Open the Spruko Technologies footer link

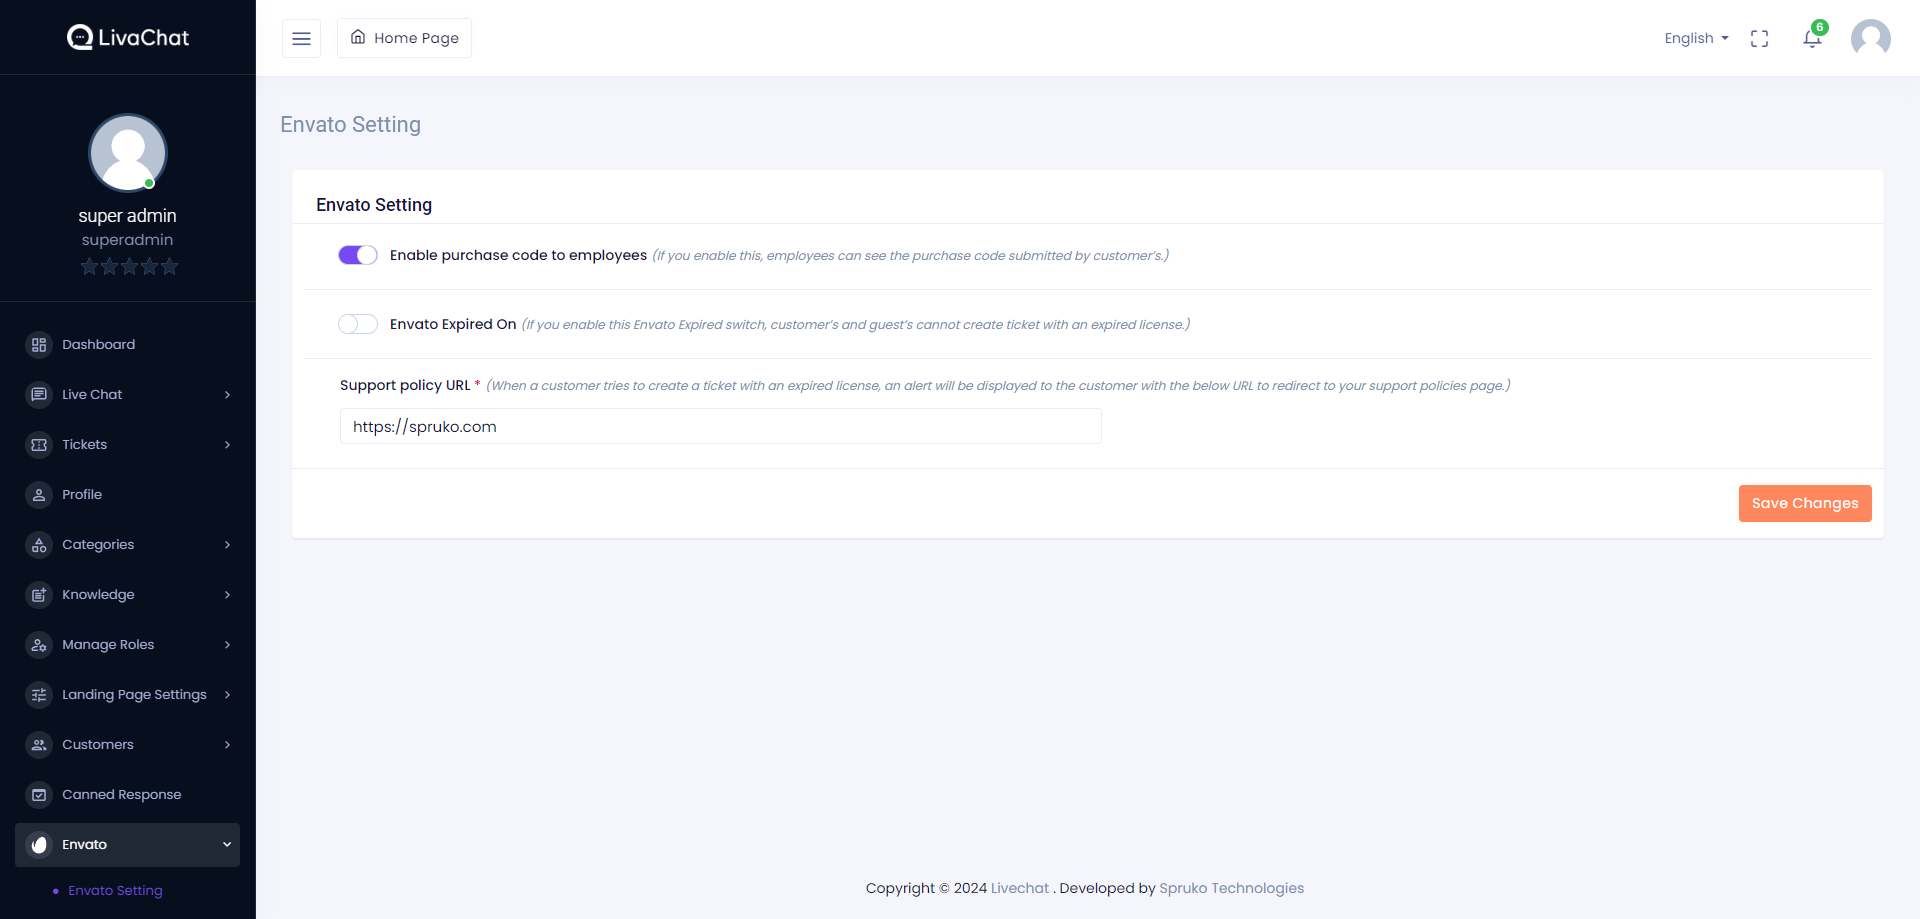(1231, 888)
